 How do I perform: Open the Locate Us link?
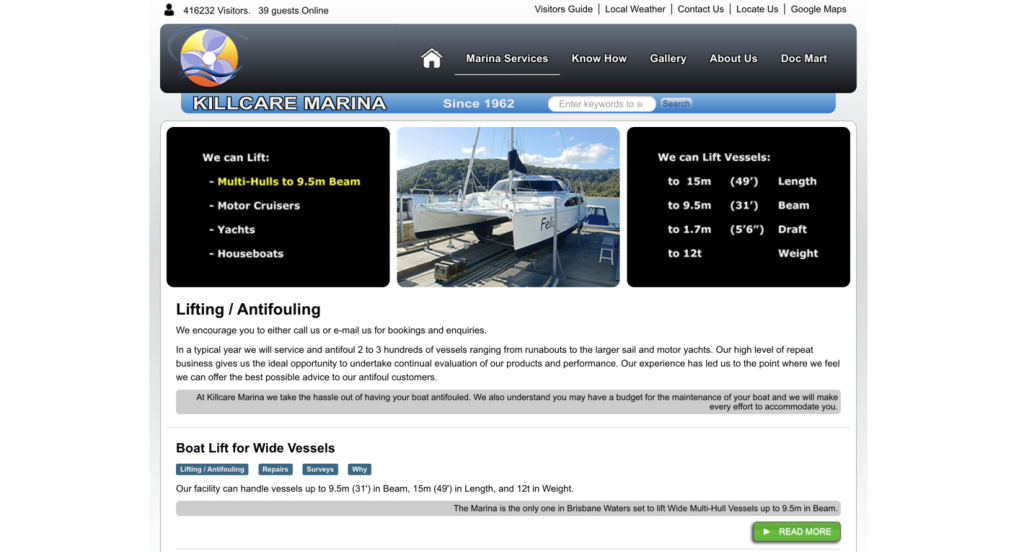click(x=757, y=9)
